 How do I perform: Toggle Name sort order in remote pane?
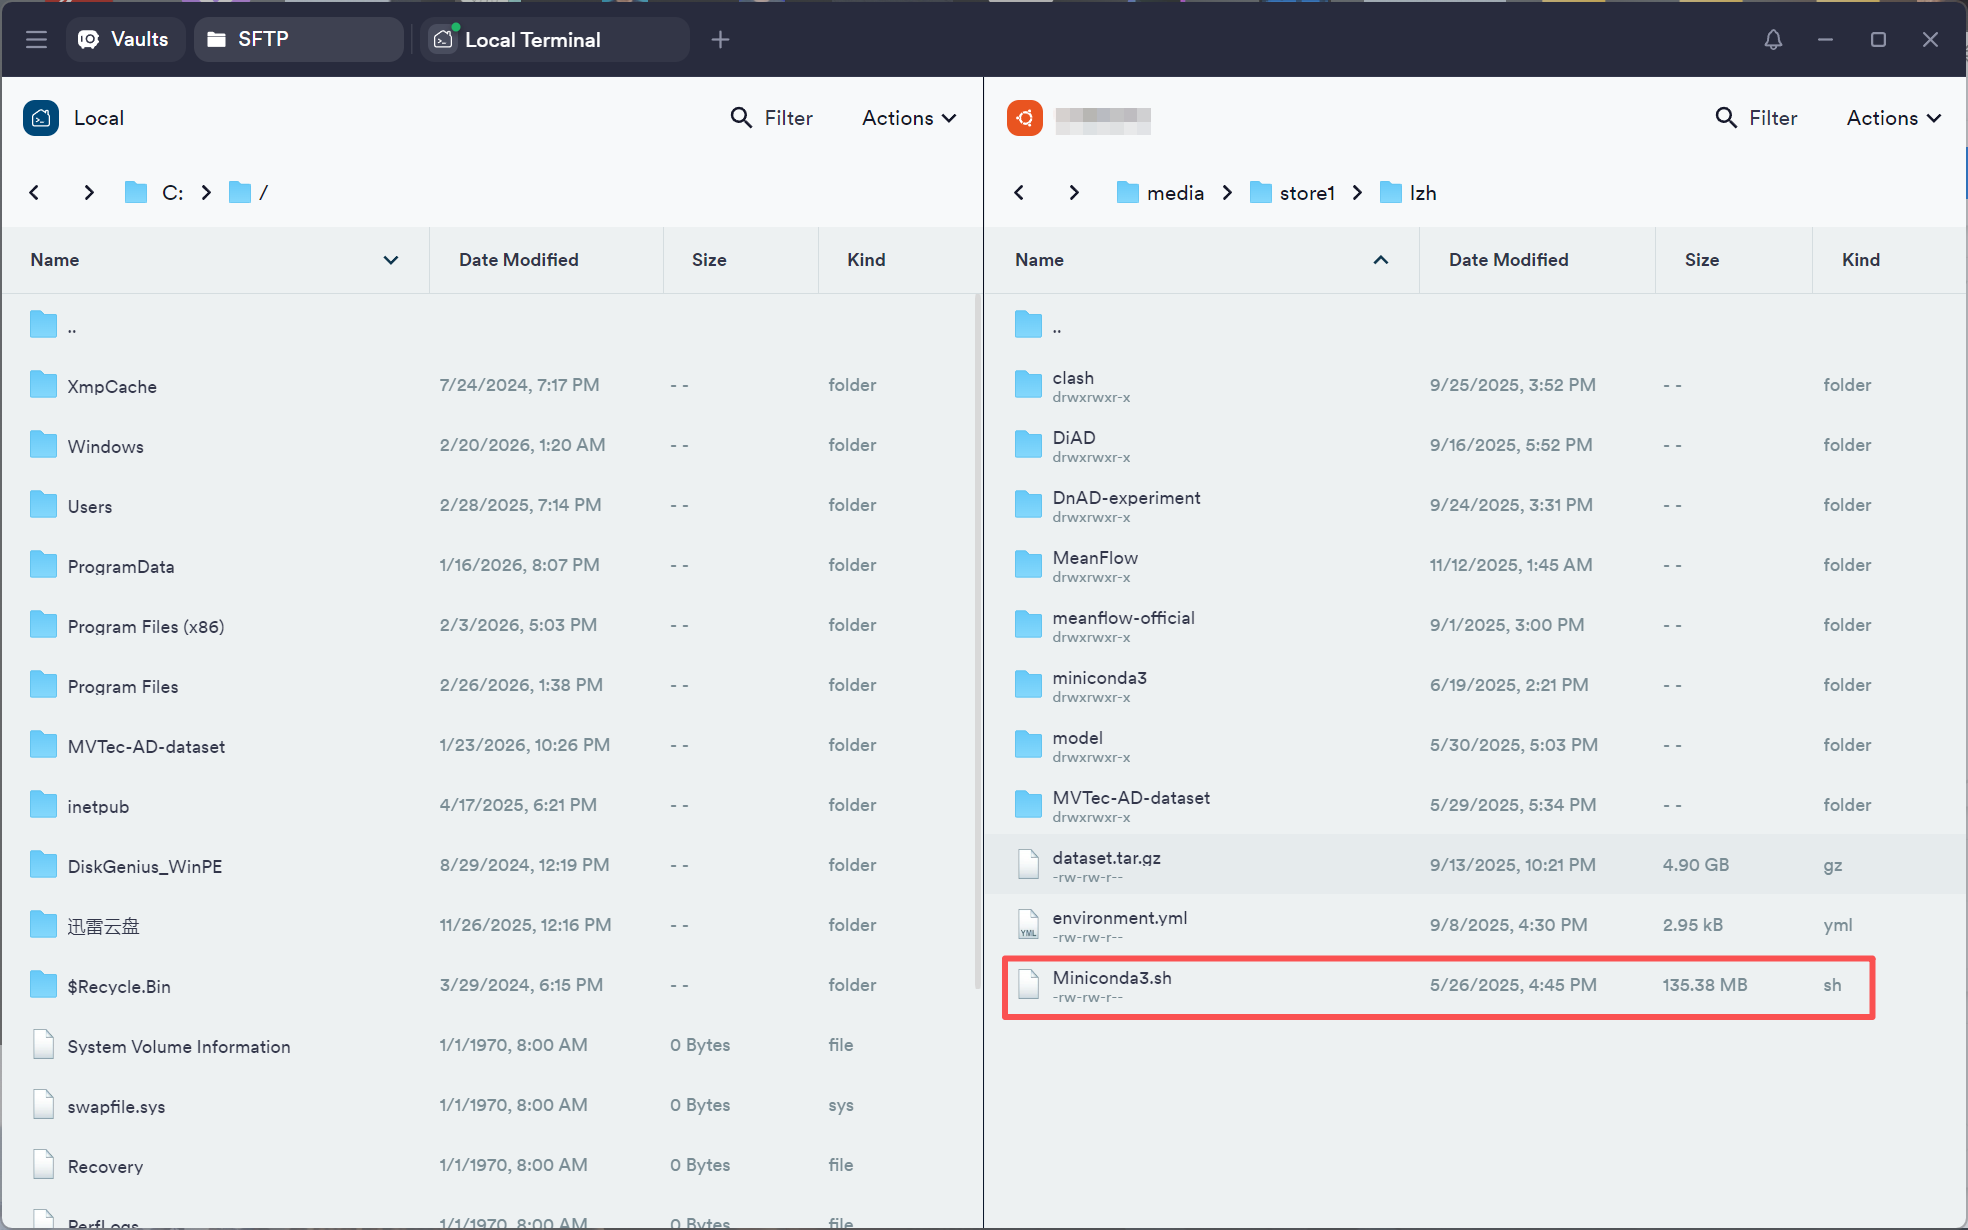pos(1381,260)
